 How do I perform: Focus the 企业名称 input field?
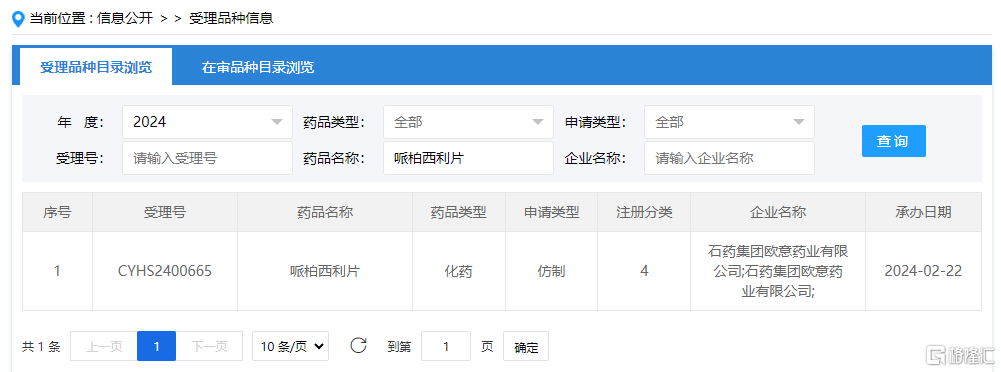[729, 158]
